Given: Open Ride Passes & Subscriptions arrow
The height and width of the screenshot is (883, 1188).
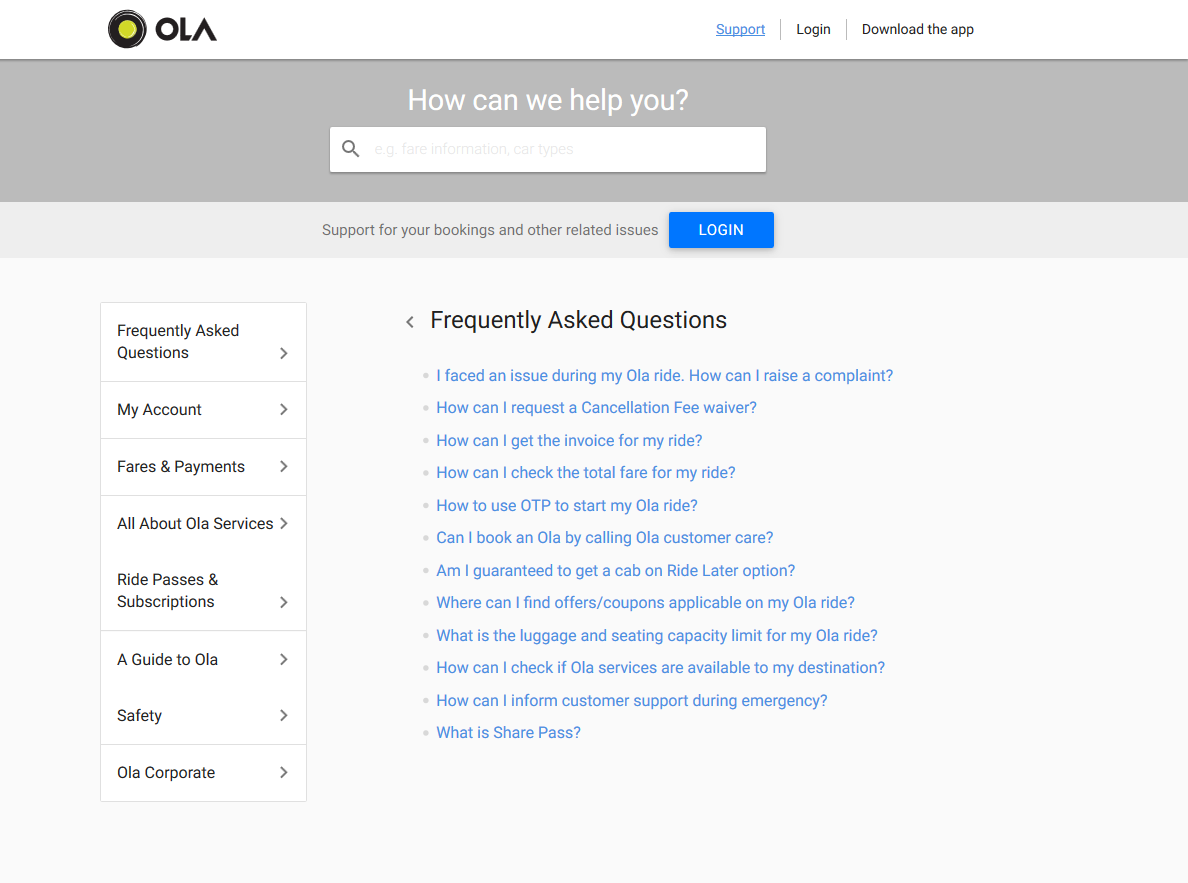Looking at the screenshot, I should tap(284, 602).
